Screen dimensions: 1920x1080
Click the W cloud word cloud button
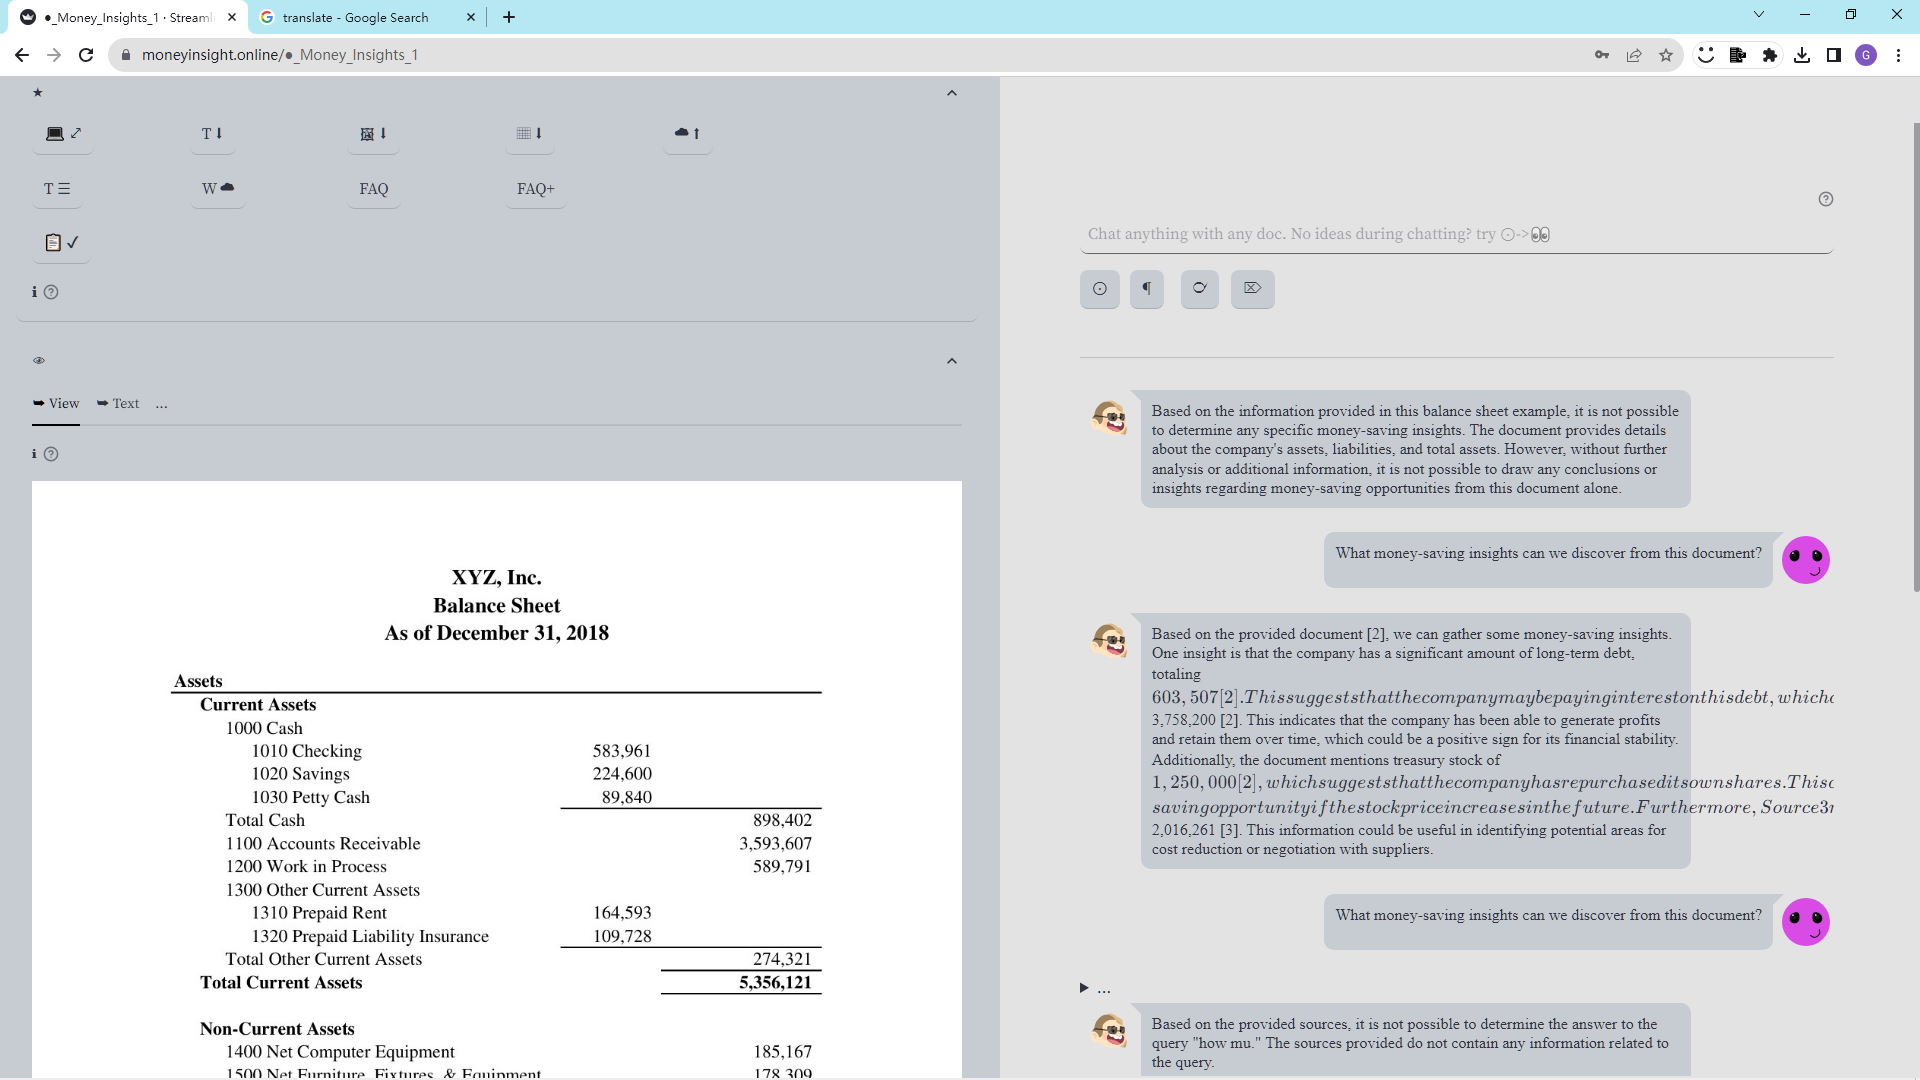218,188
